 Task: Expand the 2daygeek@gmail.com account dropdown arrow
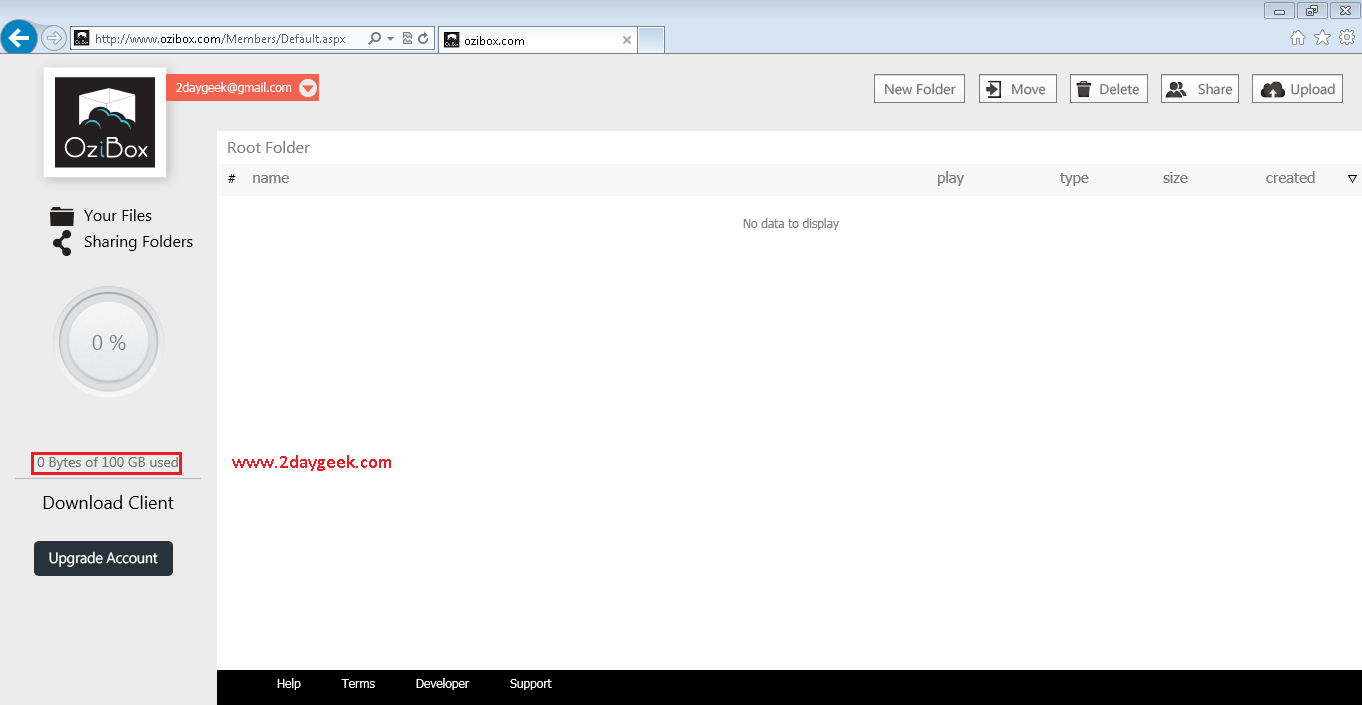pos(308,88)
